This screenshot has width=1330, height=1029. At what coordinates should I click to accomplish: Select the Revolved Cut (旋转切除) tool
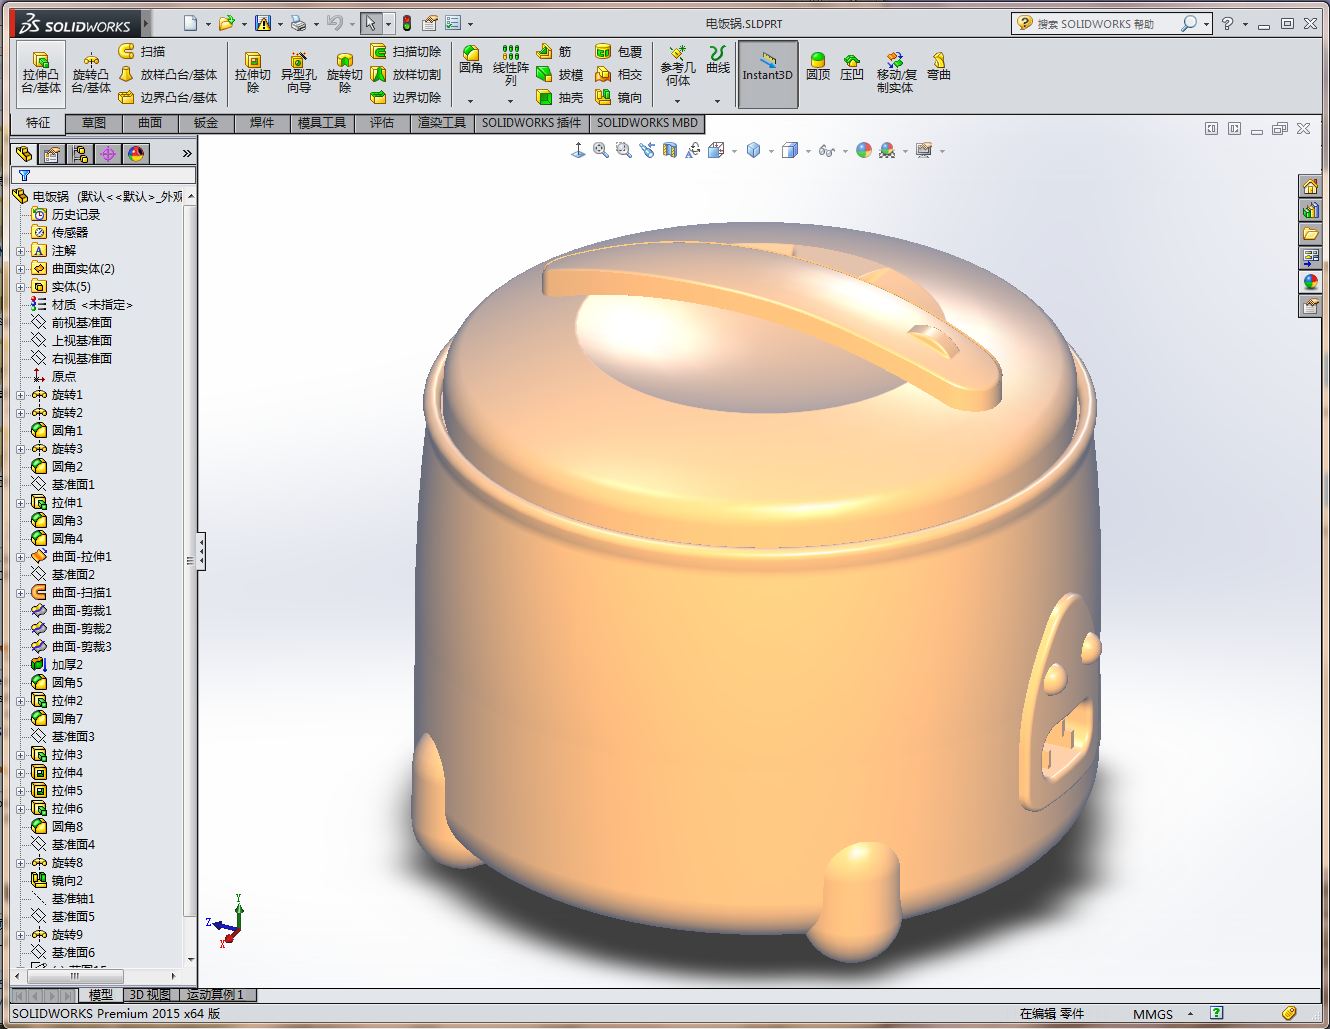(344, 73)
